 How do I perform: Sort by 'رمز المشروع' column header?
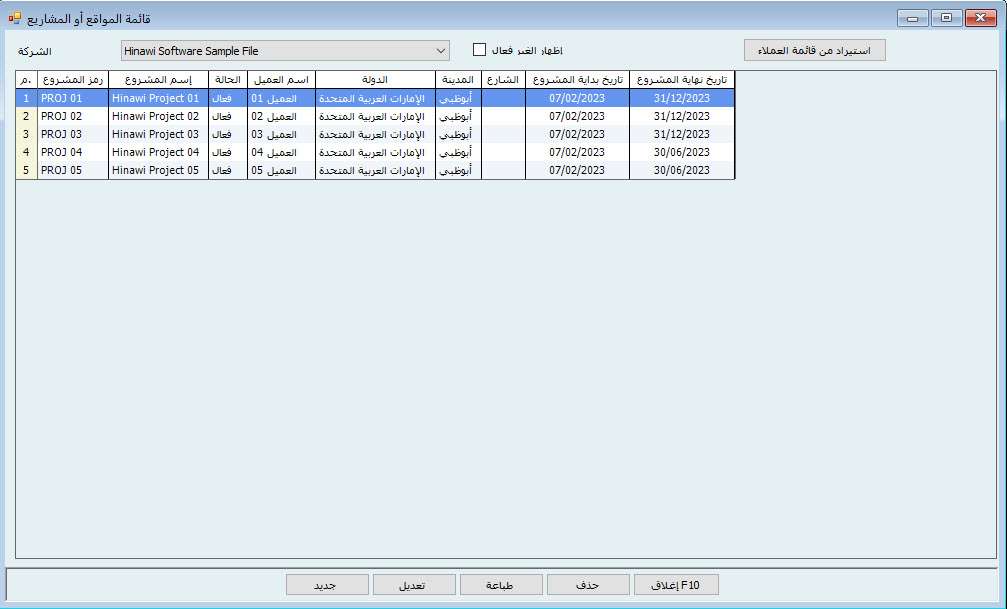point(72,80)
